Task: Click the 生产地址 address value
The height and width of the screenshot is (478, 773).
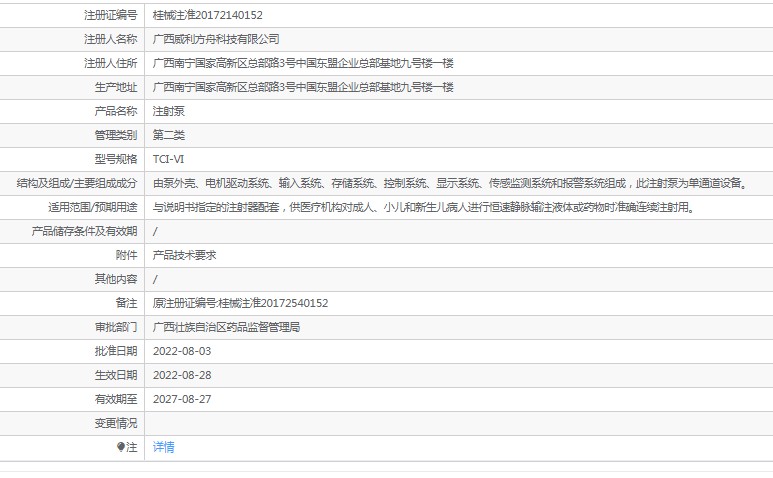Action: coord(303,87)
